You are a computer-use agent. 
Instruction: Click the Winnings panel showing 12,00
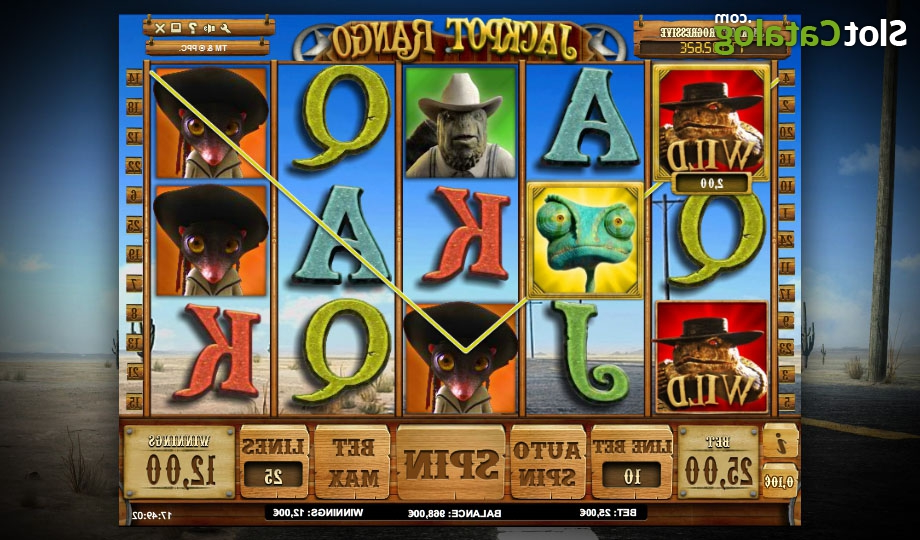(180, 462)
